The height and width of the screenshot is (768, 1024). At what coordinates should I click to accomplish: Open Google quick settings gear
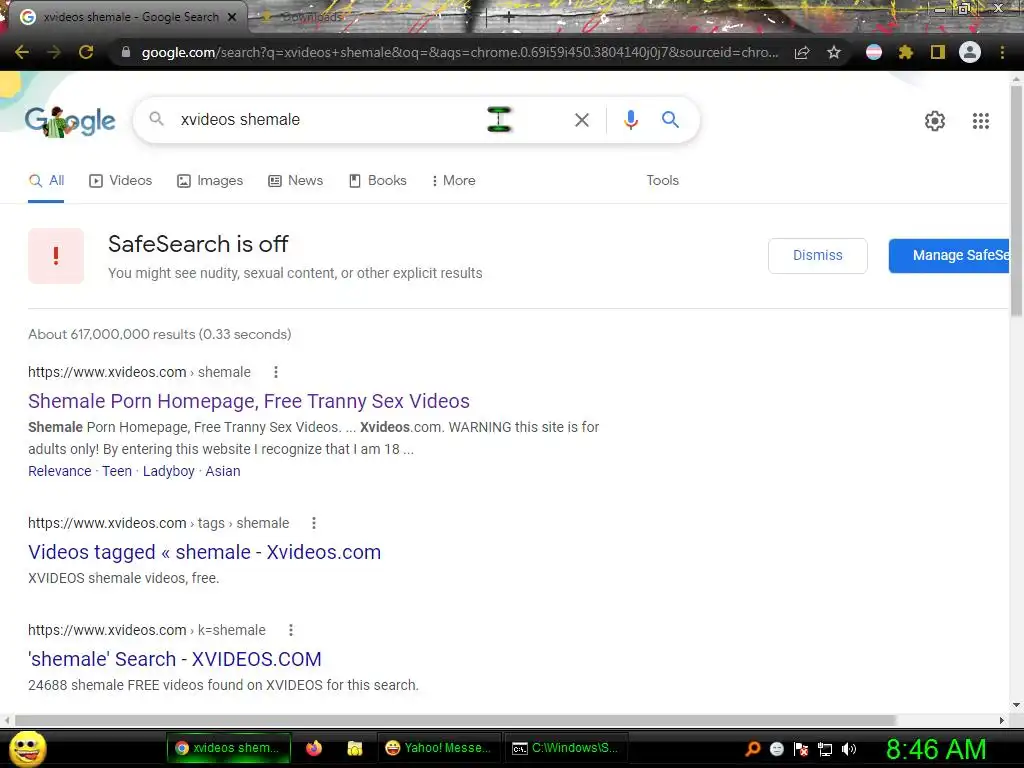pyautogui.click(x=935, y=121)
